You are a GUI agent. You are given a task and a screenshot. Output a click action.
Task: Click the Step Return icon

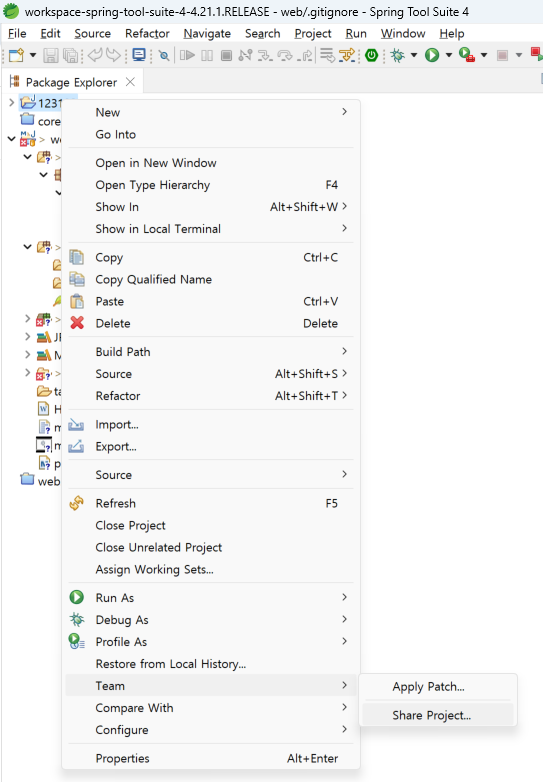[305, 55]
